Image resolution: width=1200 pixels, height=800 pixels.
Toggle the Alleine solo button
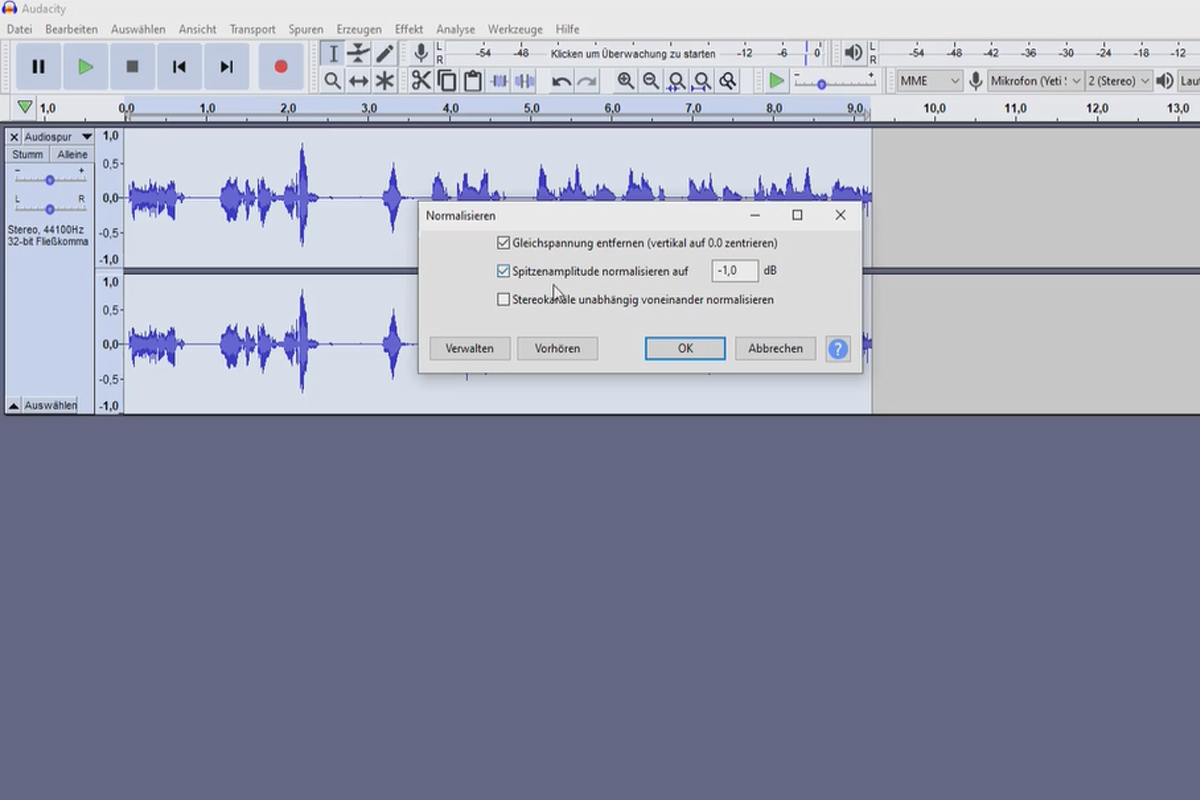72,155
